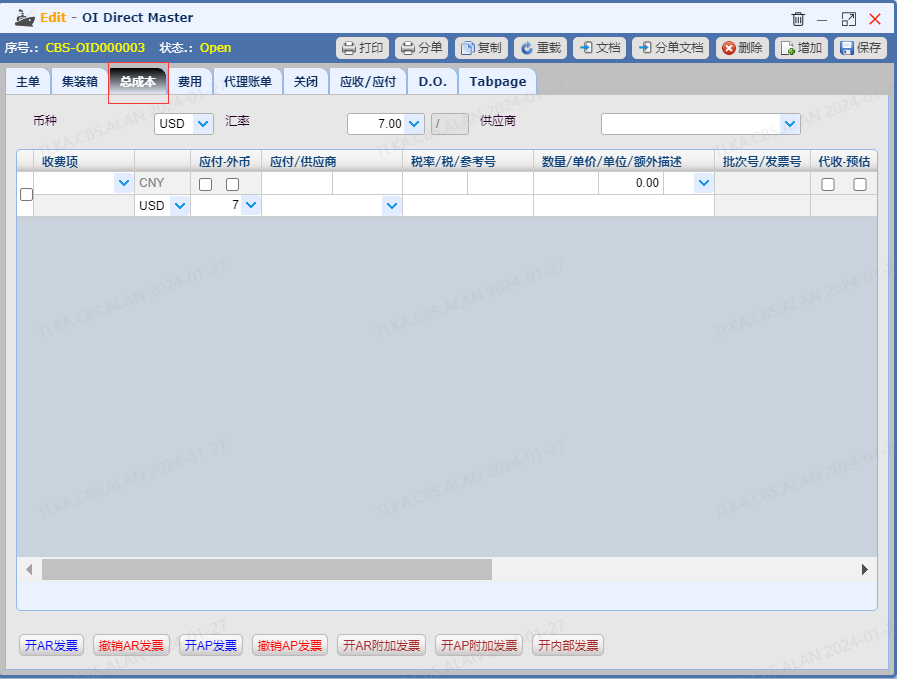Click the 保存 save button
897x679 pixels.
pyautogui.click(x=860, y=48)
